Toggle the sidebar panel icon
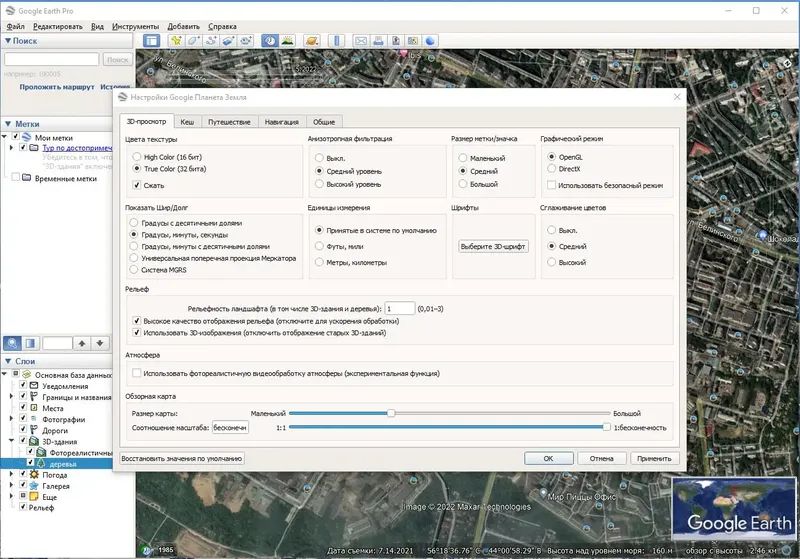The image size is (800, 559). (x=151, y=41)
